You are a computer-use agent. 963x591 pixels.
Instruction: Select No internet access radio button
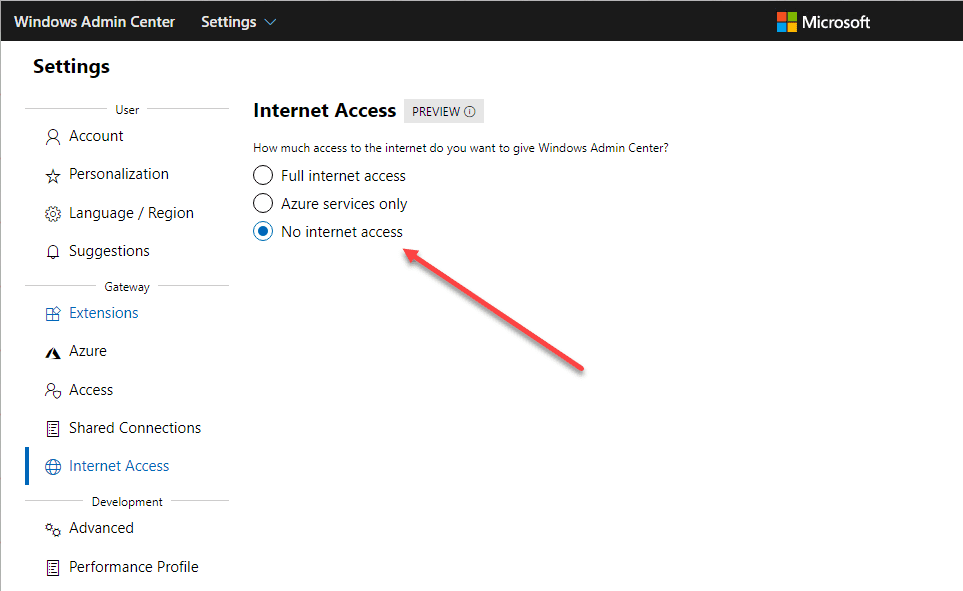(x=263, y=232)
